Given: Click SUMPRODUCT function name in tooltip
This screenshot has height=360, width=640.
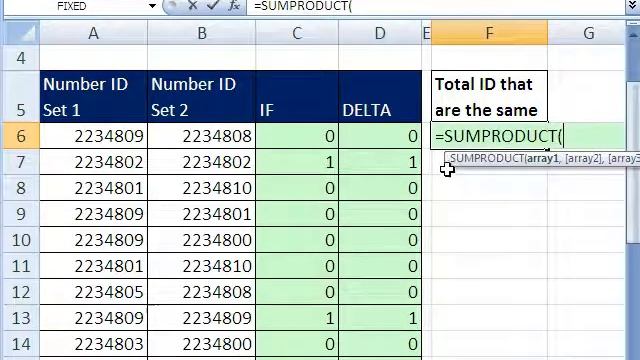Looking at the screenshot, I should 487,158.
